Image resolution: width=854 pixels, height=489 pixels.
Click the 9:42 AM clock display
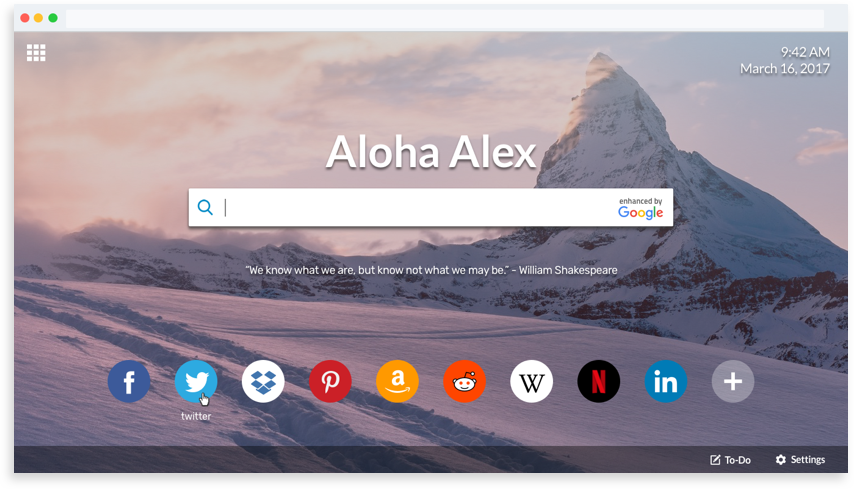coord(806,52)
